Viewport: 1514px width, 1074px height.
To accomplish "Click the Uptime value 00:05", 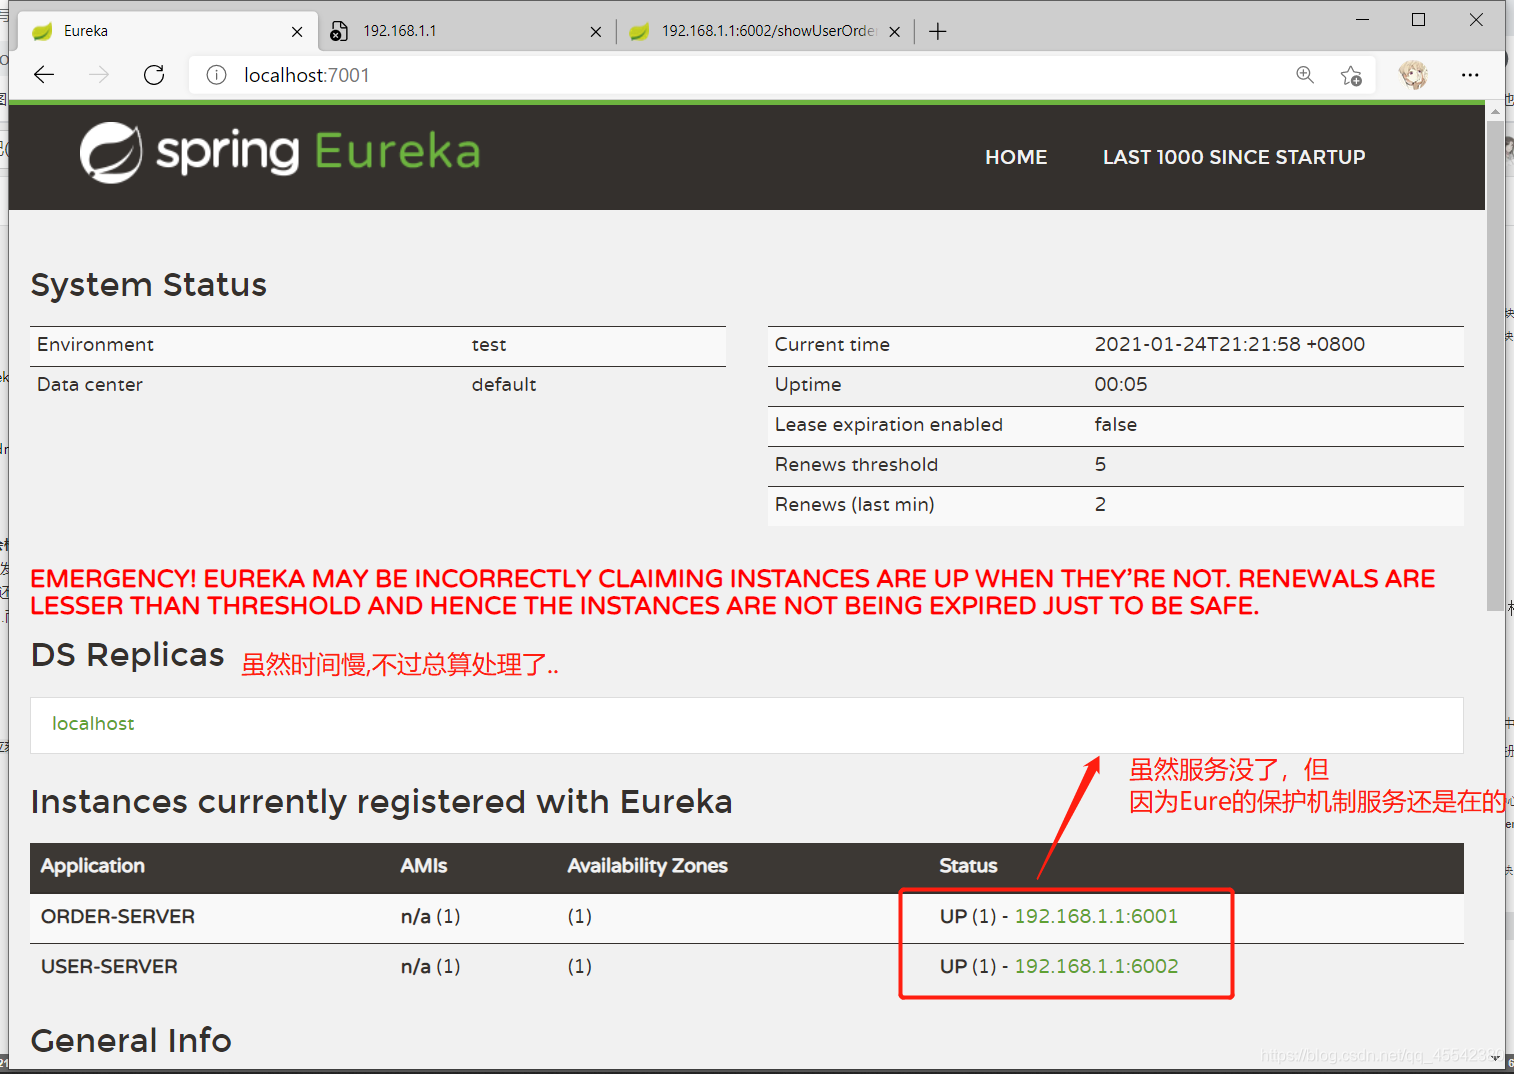I will [x=1121, y=384].
